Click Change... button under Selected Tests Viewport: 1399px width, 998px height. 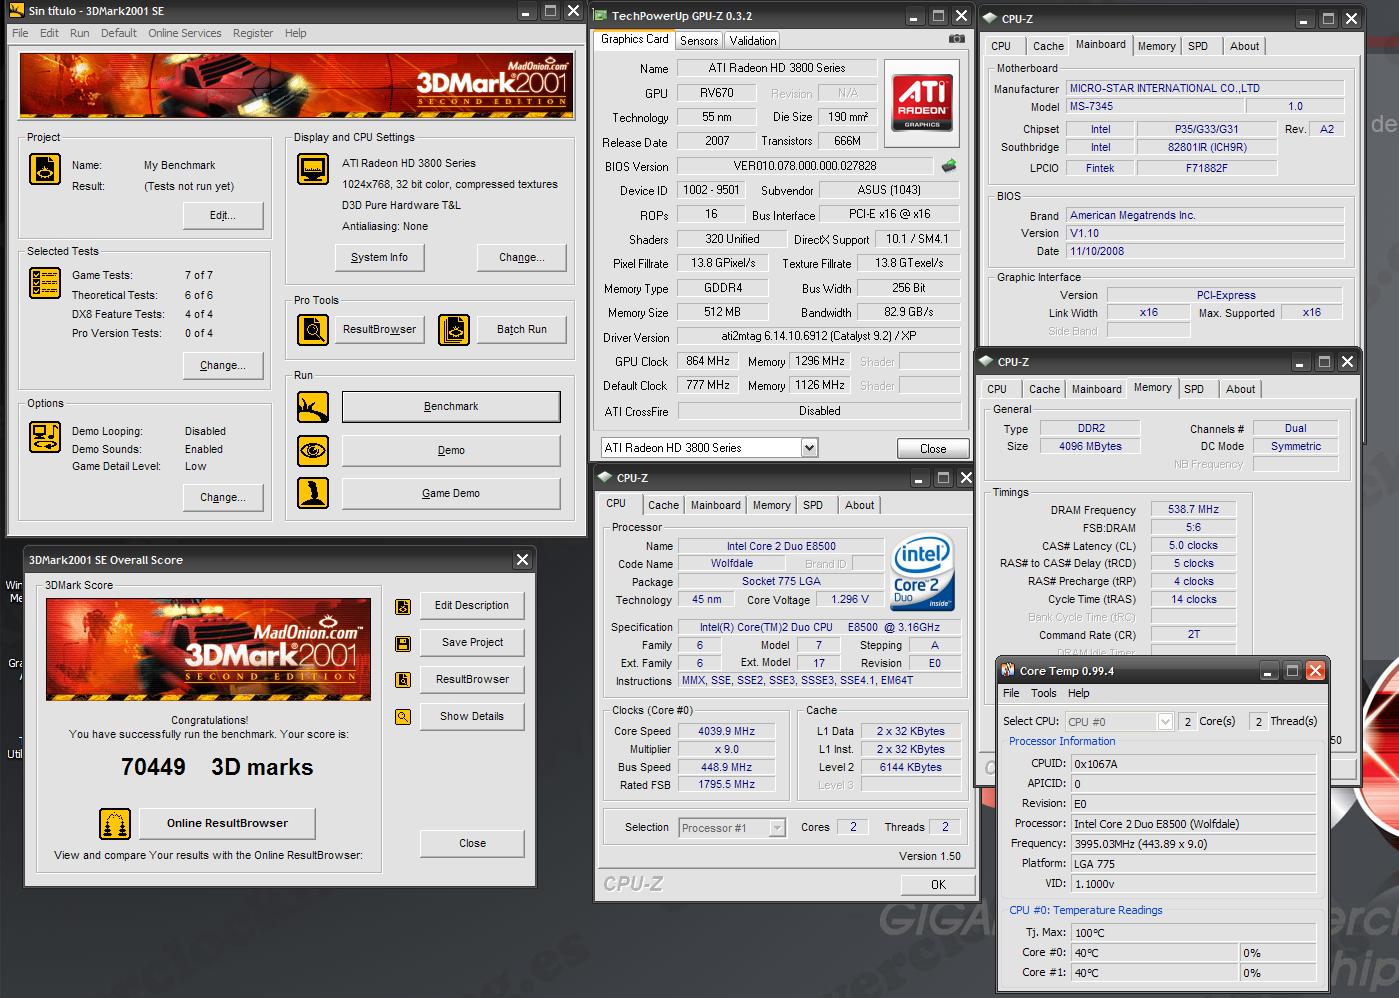pyautogui.click(x=223, y=366)
